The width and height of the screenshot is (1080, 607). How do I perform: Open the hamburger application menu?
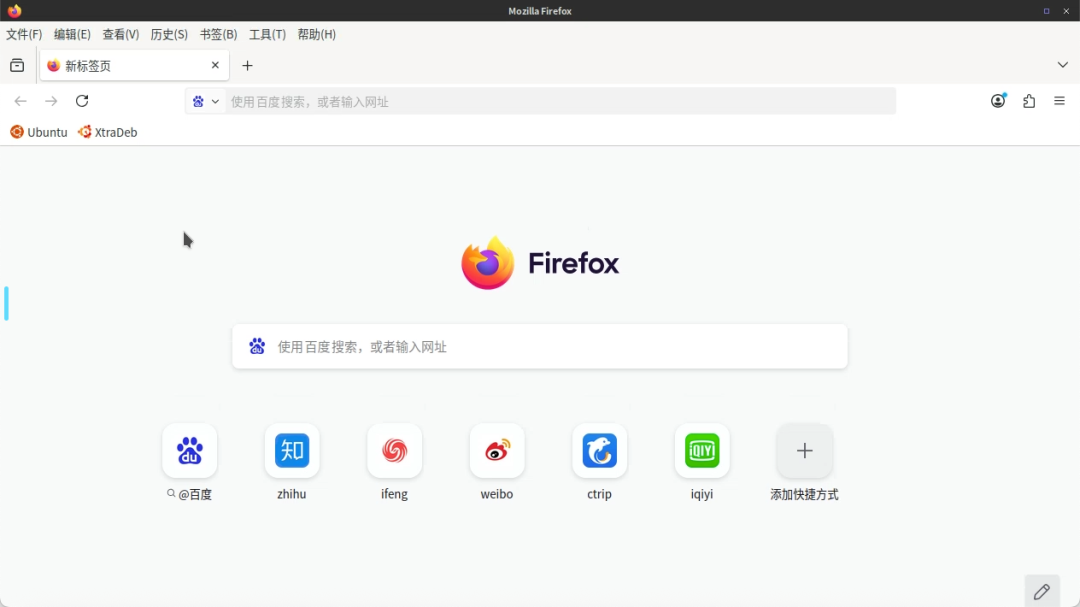[x=1059, y=101]
